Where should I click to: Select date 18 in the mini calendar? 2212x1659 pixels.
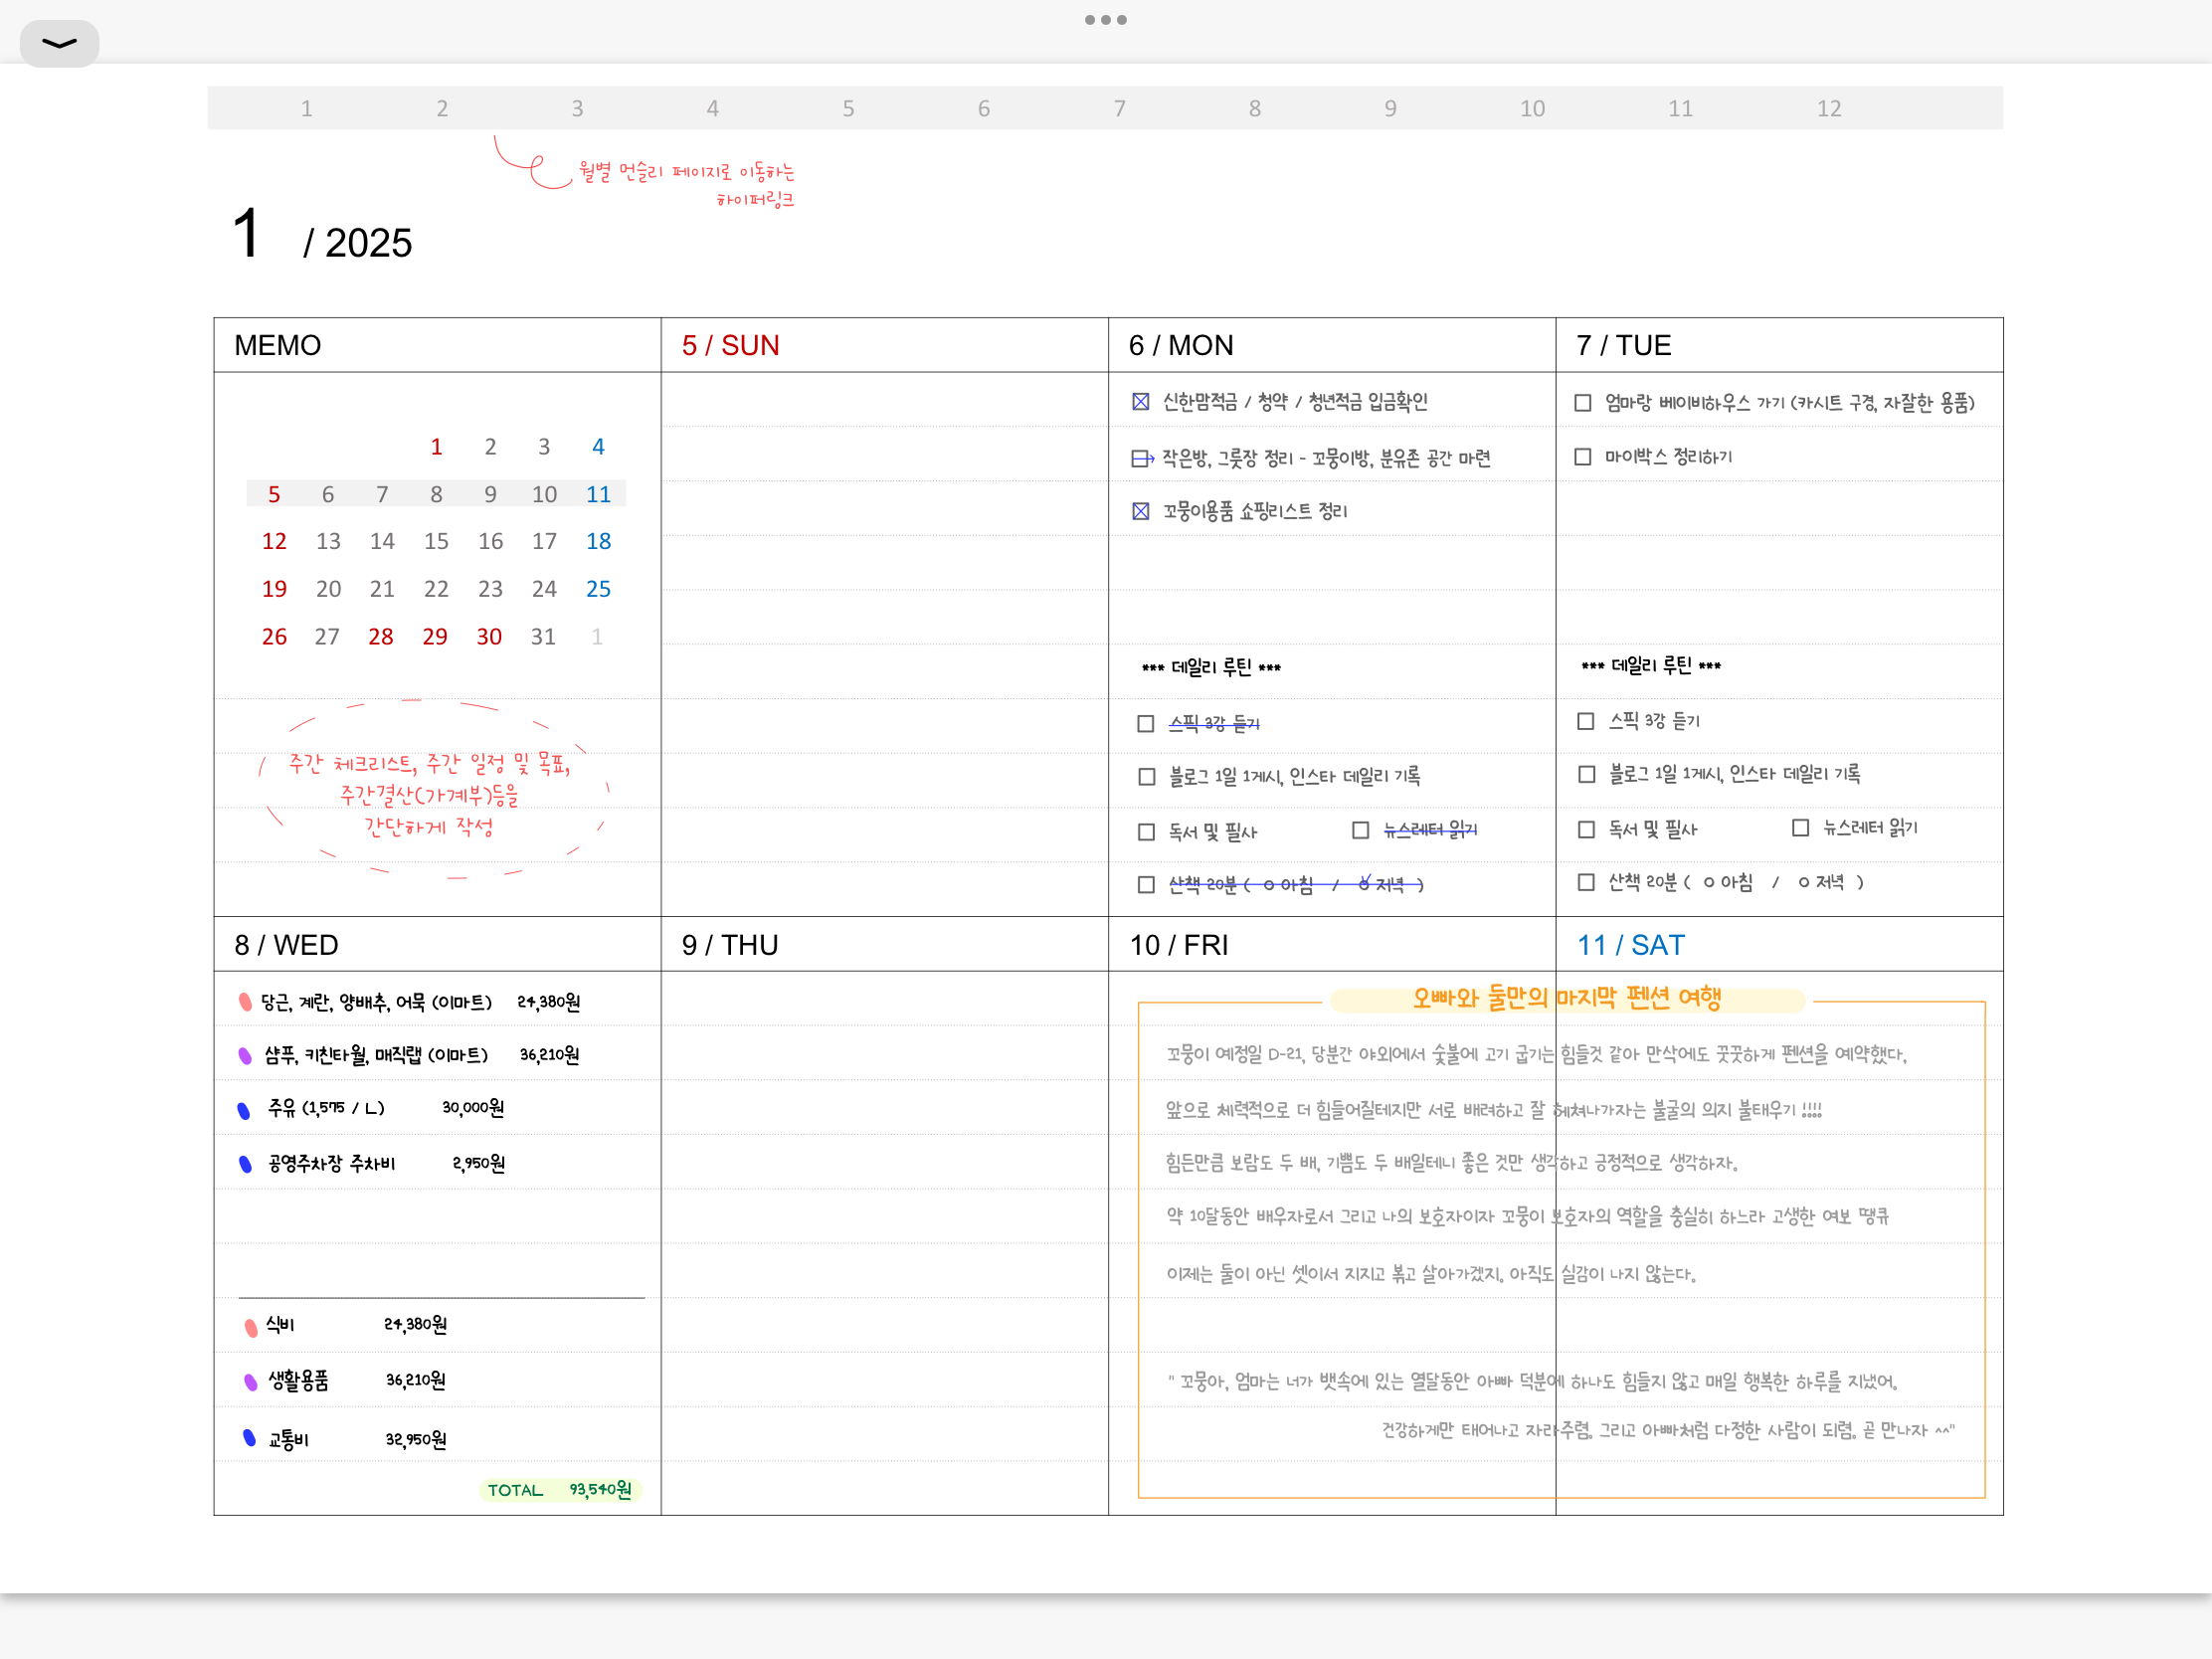[x=598, y=541]
